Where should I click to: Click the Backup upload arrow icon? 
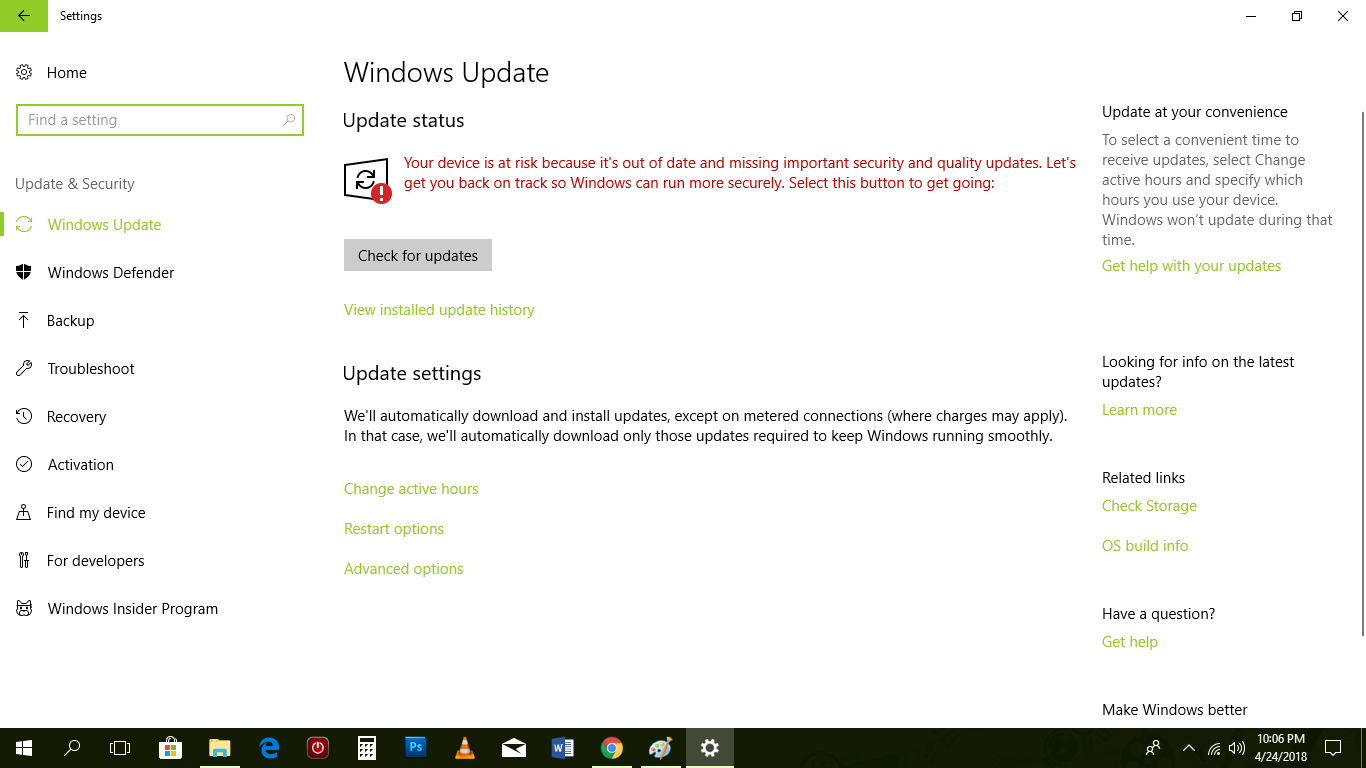(24, 321)
